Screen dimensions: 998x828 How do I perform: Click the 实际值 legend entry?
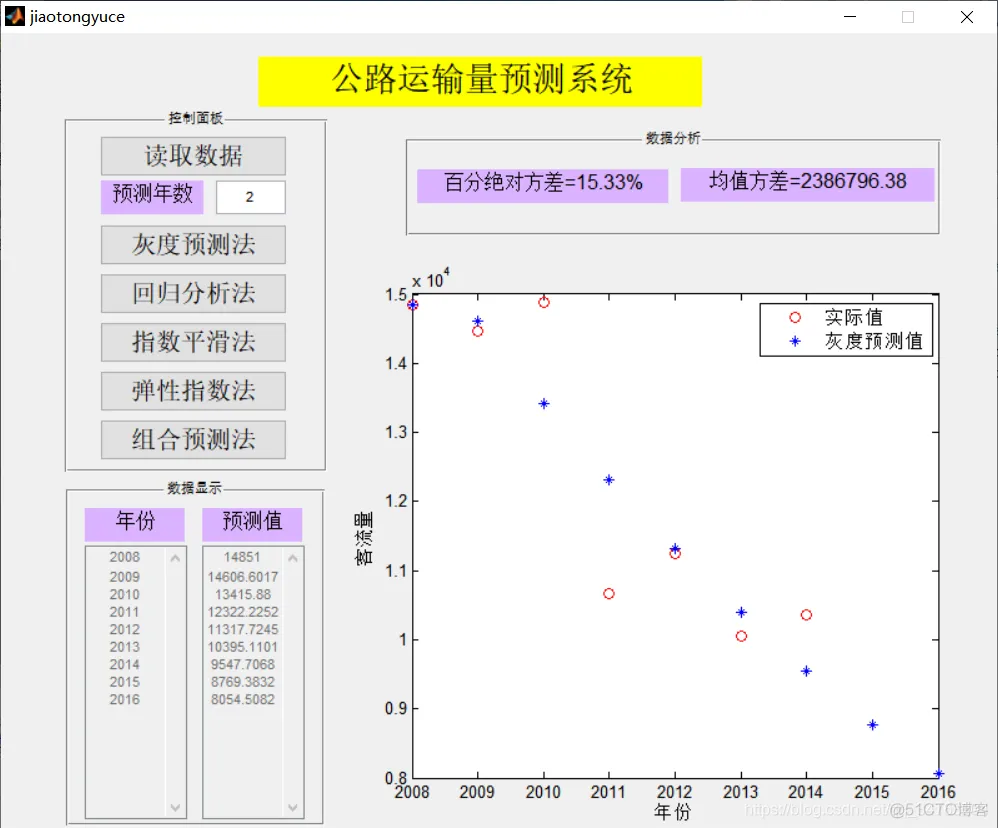pos(855,317)
